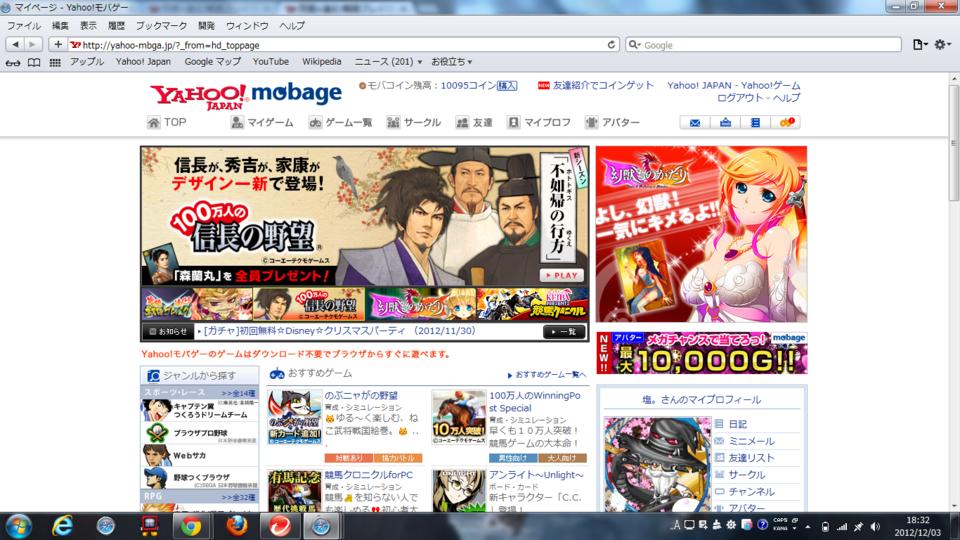Open the ブックマーク menu
Viewport: 960px width, 540px height.
click(x=161, y=26)
